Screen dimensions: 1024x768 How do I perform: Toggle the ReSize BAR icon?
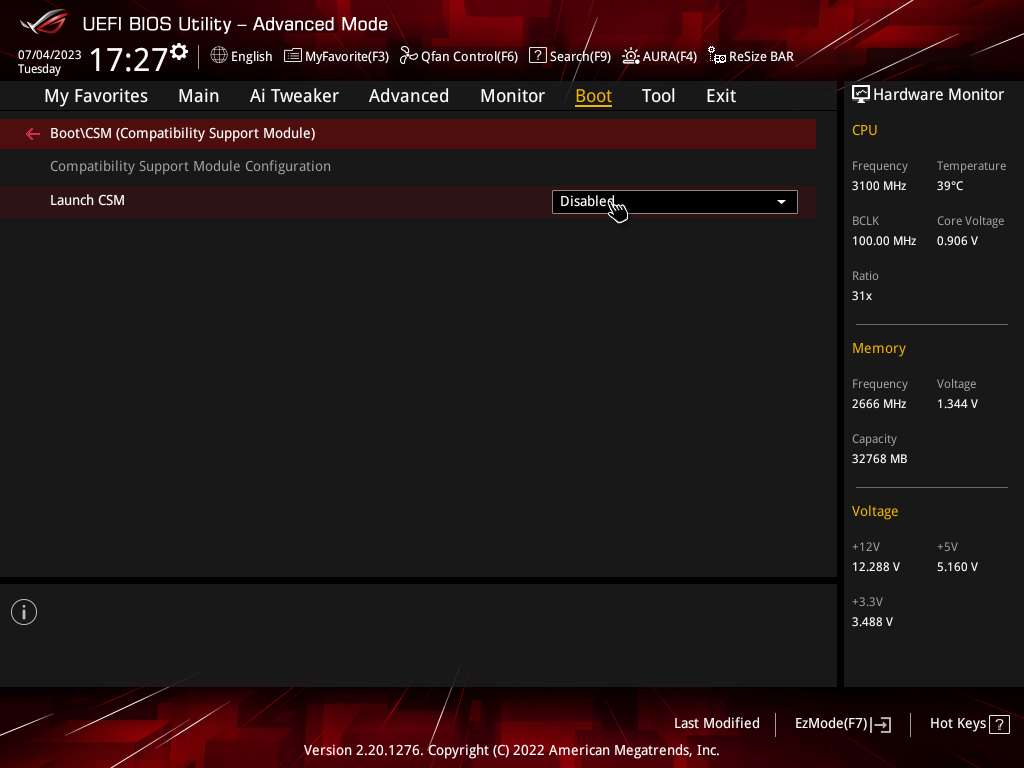pos(716,56)
